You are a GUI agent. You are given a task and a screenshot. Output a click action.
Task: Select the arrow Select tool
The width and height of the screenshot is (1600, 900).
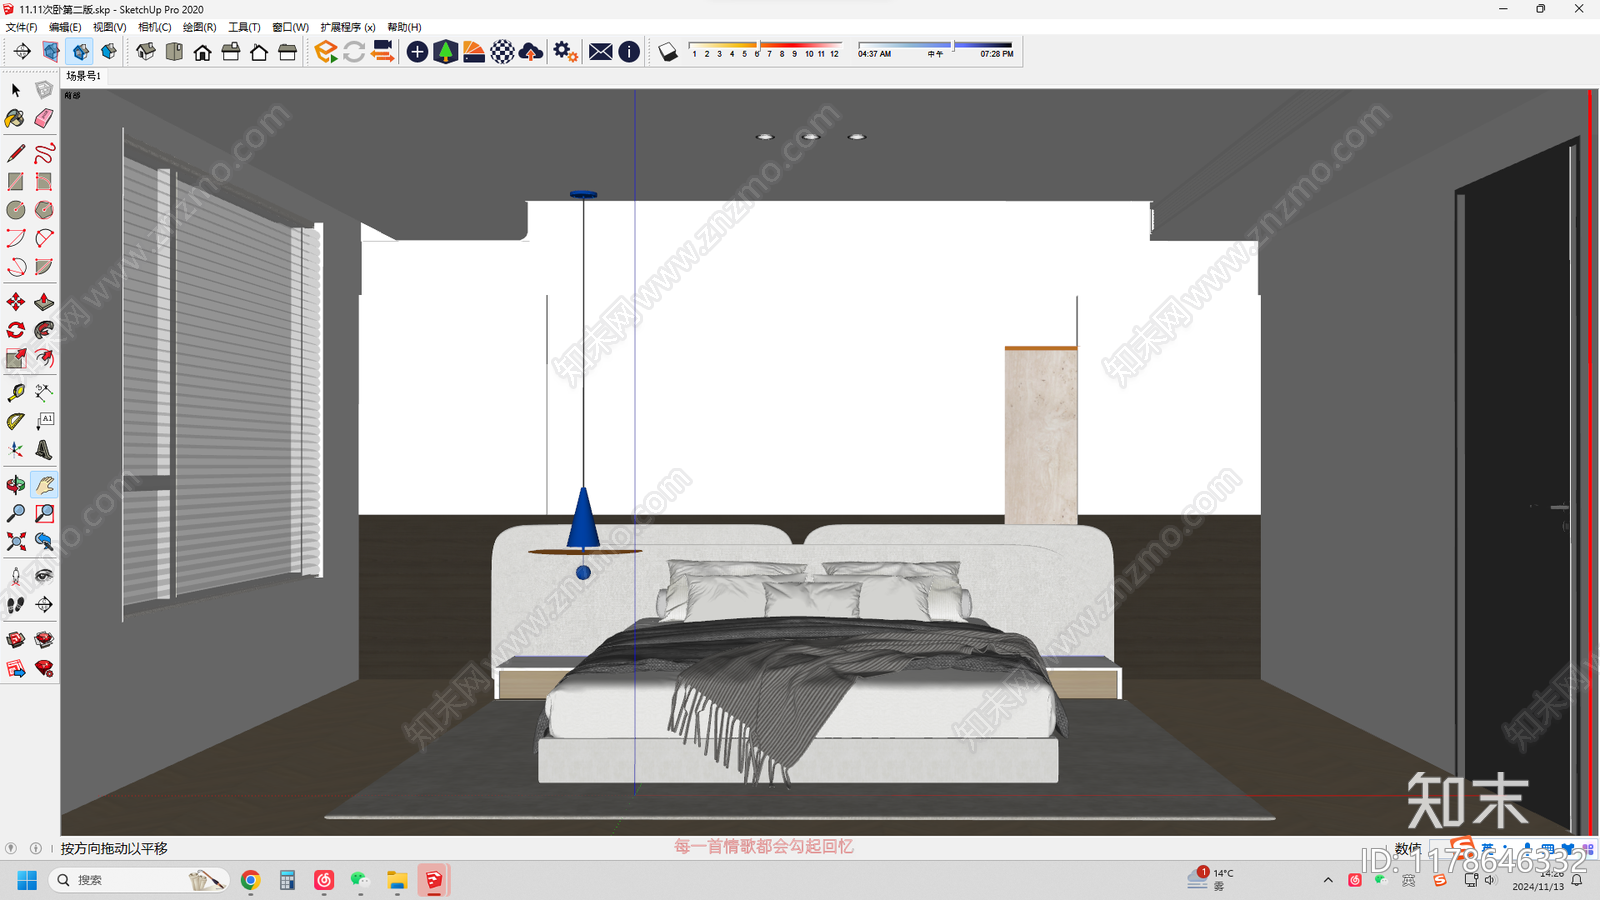coord(16,90)
